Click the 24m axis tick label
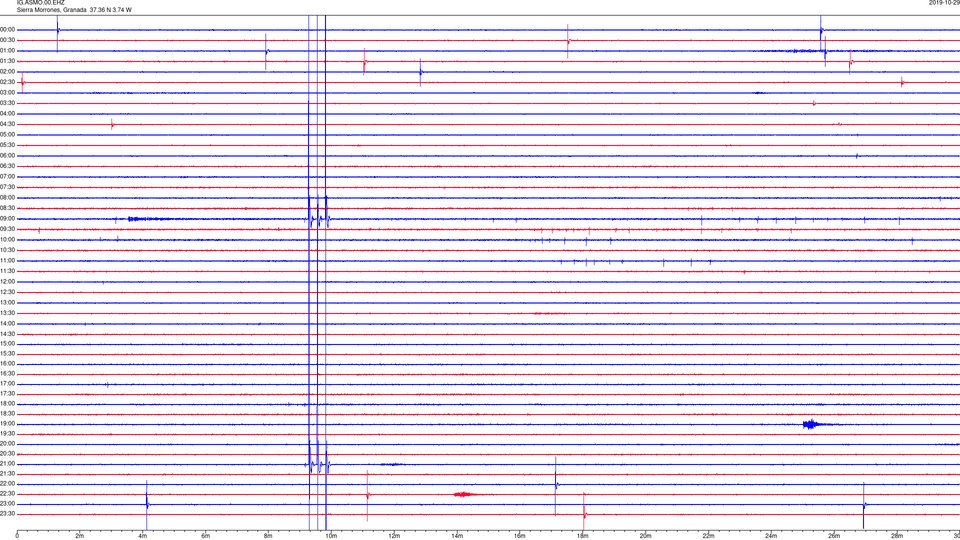The height and width of the screenshot is (540, 960). [771, 536]
